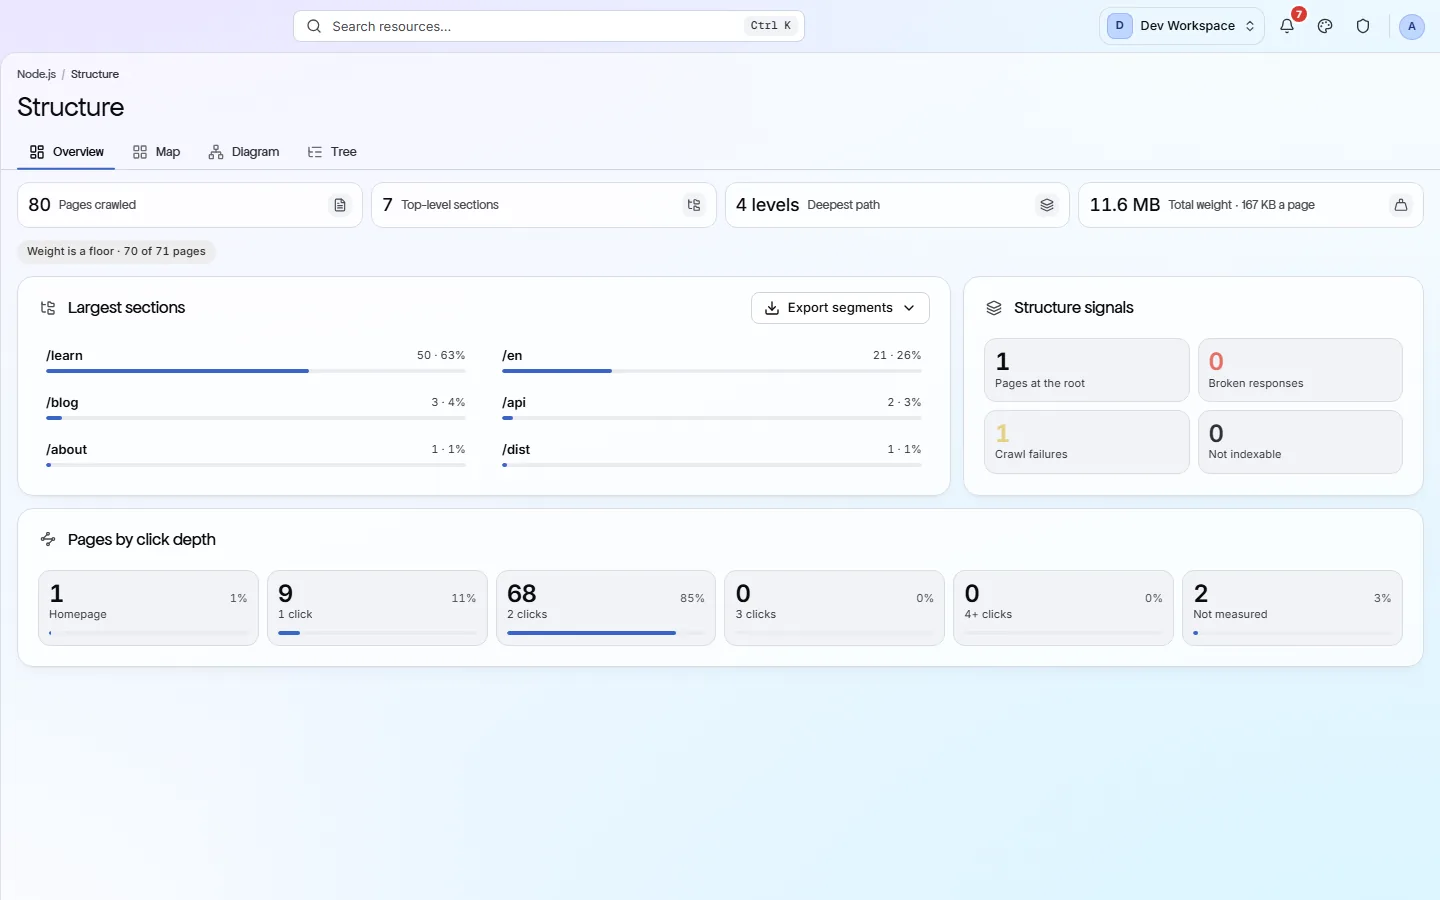
Task: Click the Export segments chevron arrow
Action: pyautogui.click(x=909, y=308)
